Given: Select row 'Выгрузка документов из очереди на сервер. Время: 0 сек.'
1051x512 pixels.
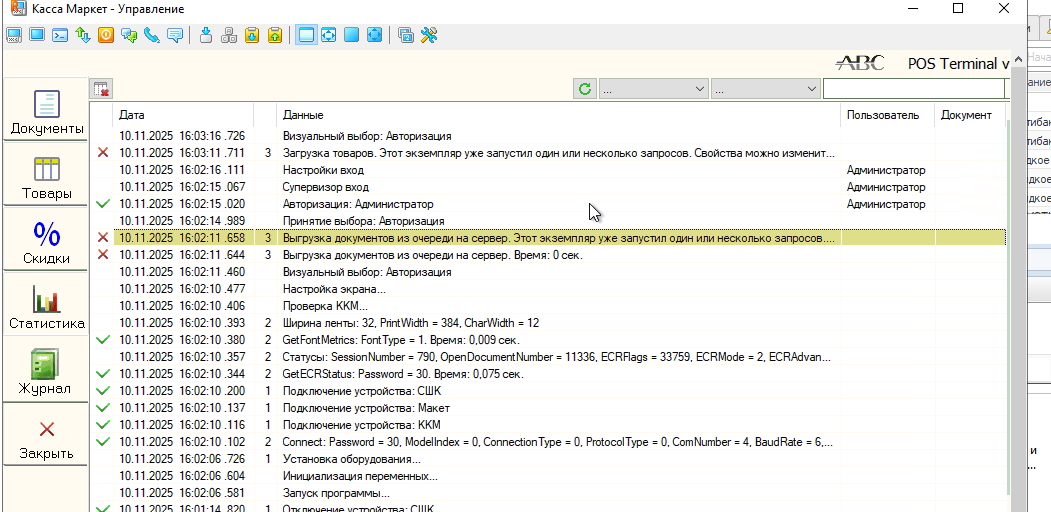Looking at the screenshot, I should (548, 255).
